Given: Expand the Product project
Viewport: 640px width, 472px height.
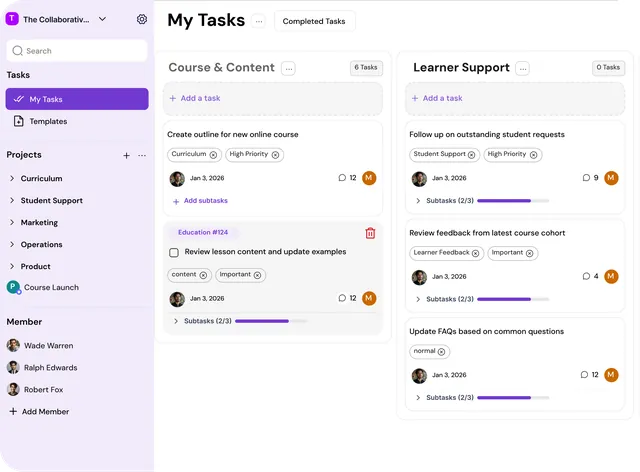Looking at the screenshot, I should coord(12,266).
